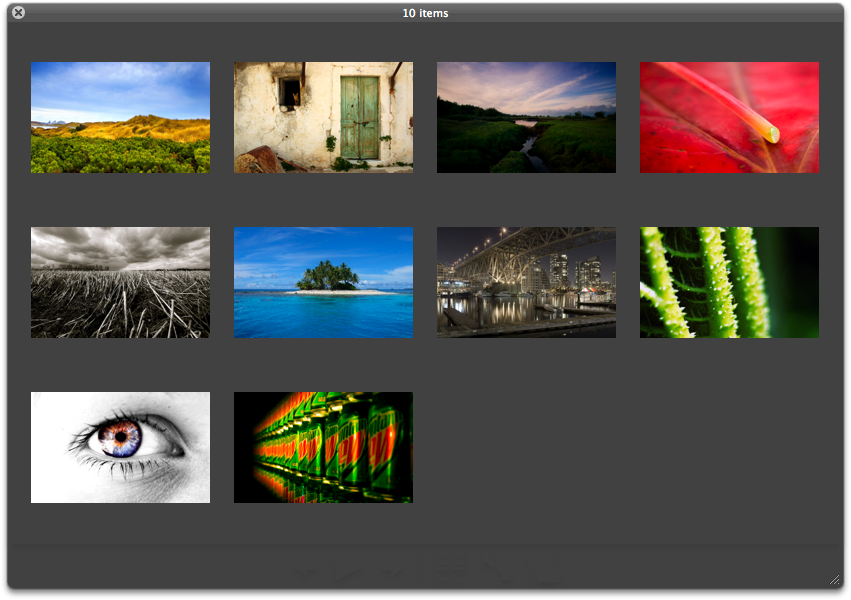Image resolution: width=851 pixels, height=600 pixels.
Task: Click the green wooden door in the wall photo
Action: (x=360, y=117)
